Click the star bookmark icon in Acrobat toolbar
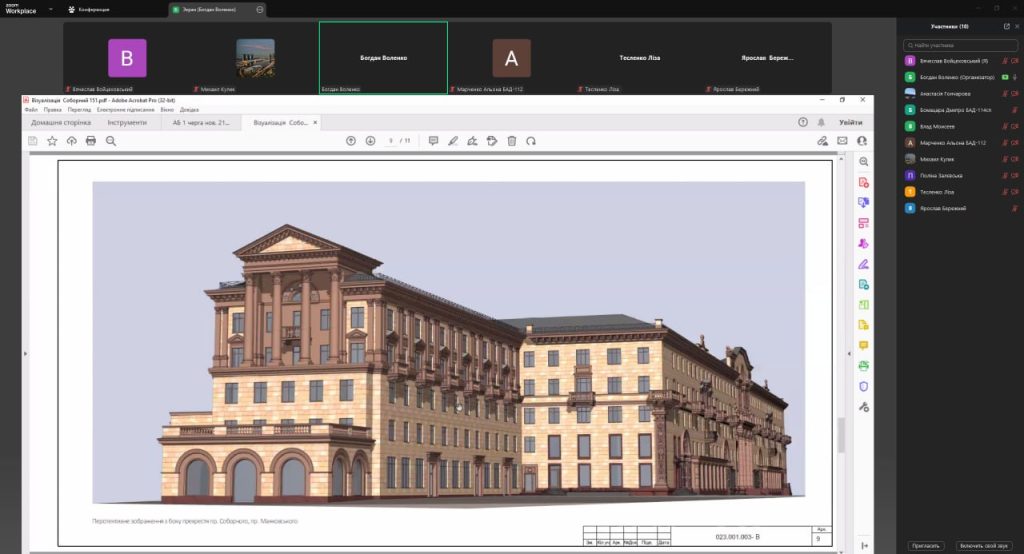The image size is (1024, 554). [52, 141]
